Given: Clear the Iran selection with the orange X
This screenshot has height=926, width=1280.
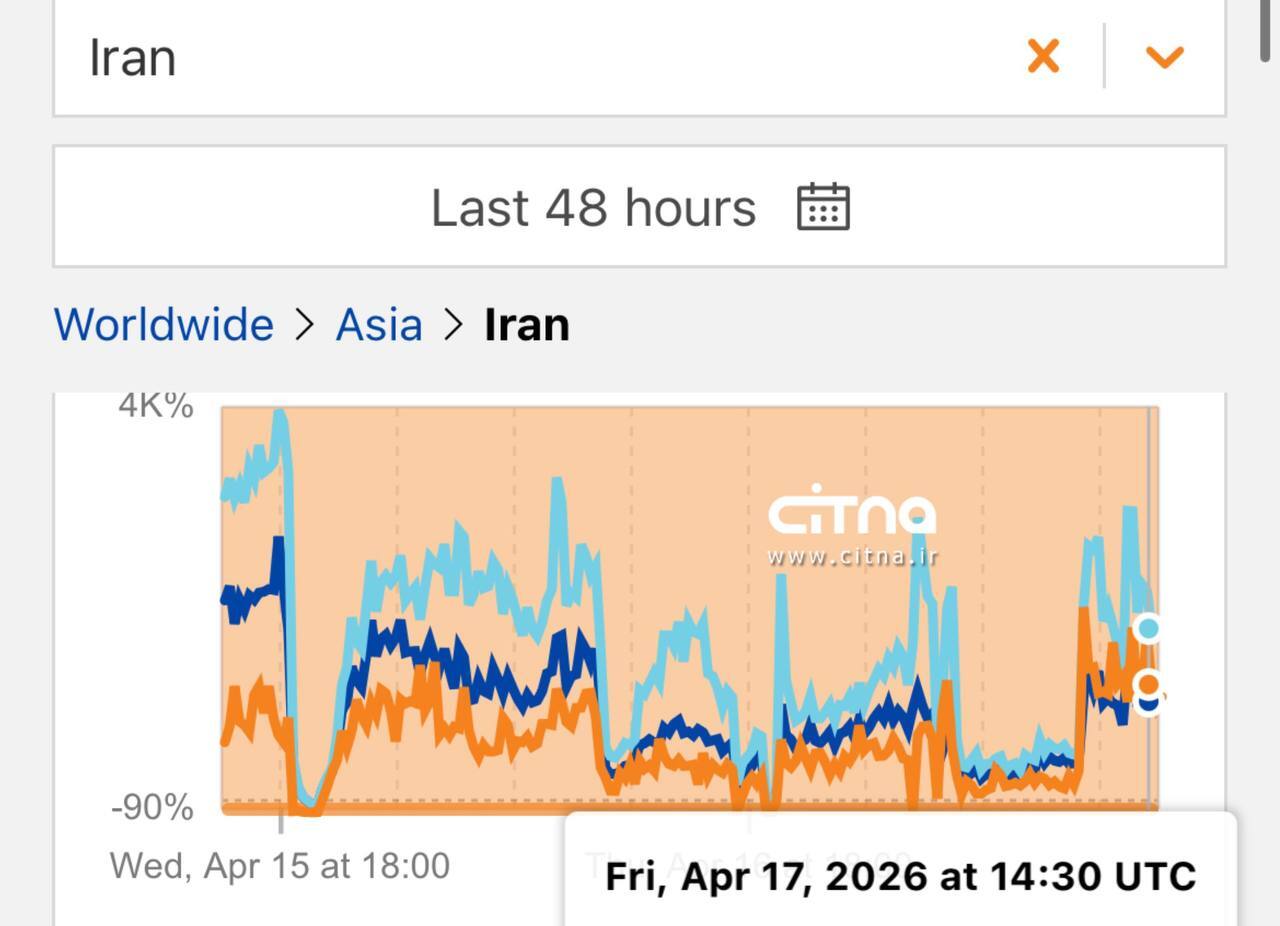Looking at the screenshot, I should pos(1043,57).
